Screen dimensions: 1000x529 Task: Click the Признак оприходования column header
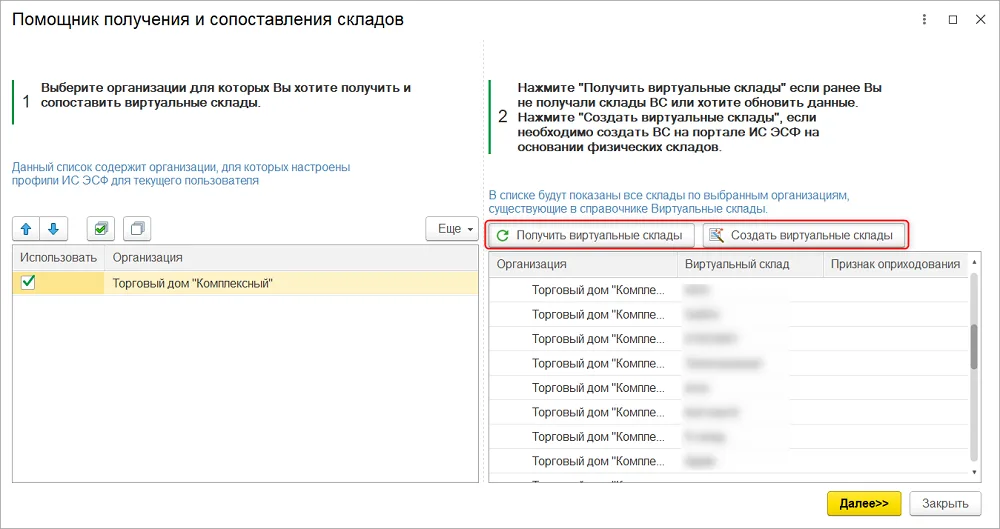pos(895,264)
